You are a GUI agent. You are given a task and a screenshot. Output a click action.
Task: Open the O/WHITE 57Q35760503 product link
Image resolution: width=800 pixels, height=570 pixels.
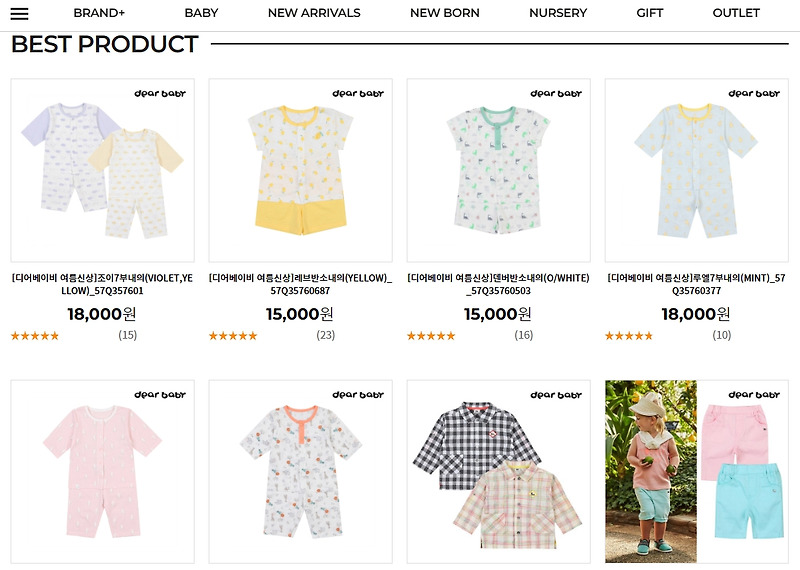(x=498, y=284)
